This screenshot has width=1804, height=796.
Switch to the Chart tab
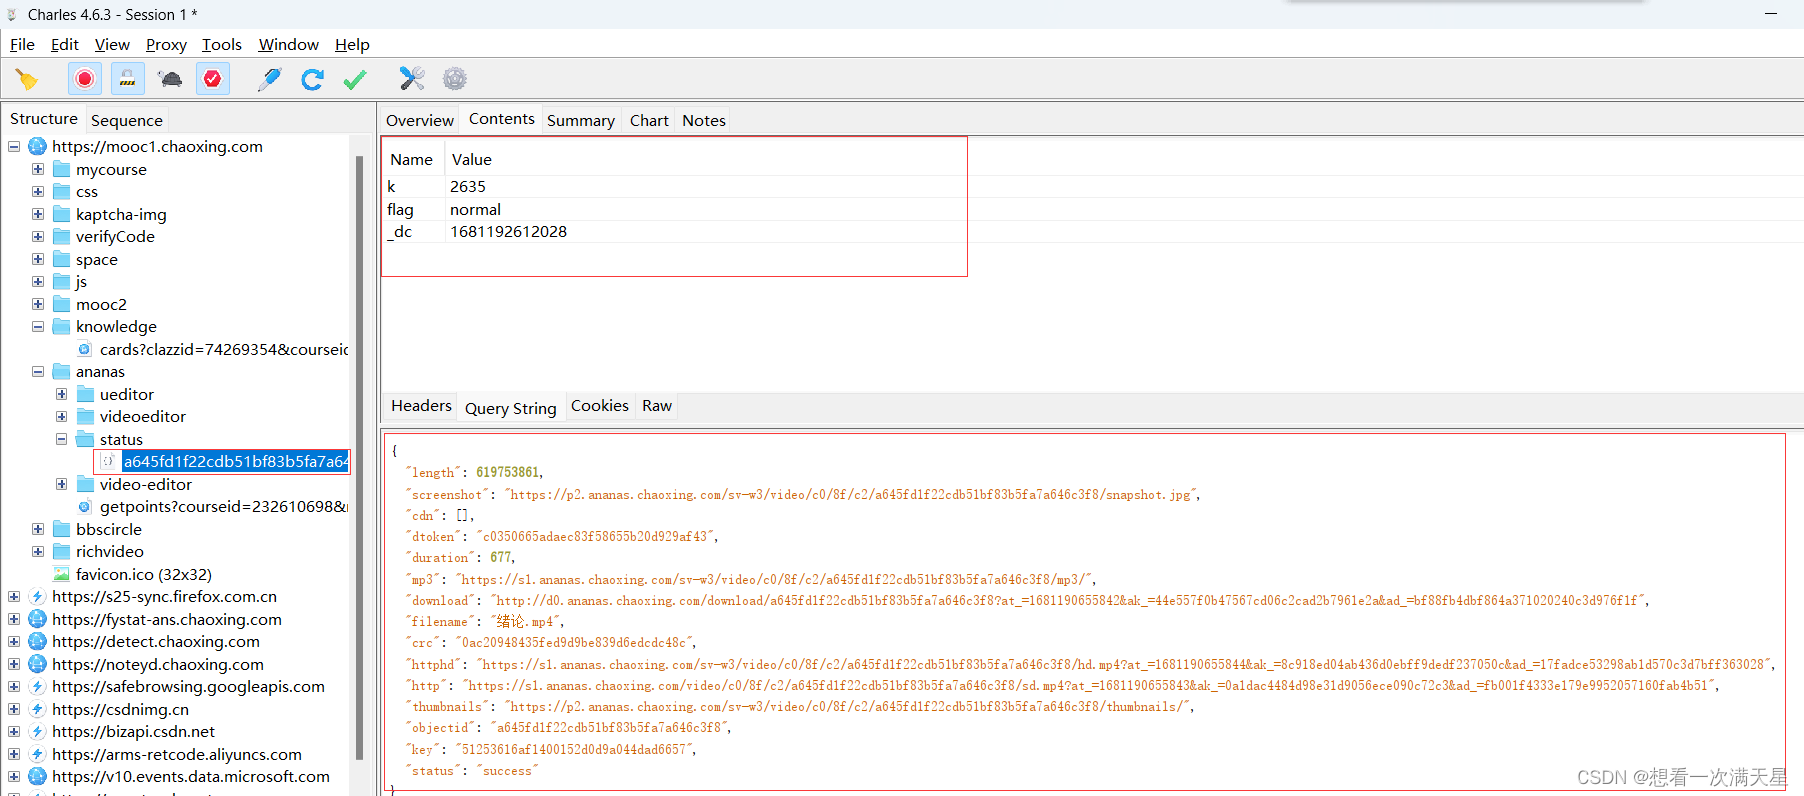click(649, 120)
